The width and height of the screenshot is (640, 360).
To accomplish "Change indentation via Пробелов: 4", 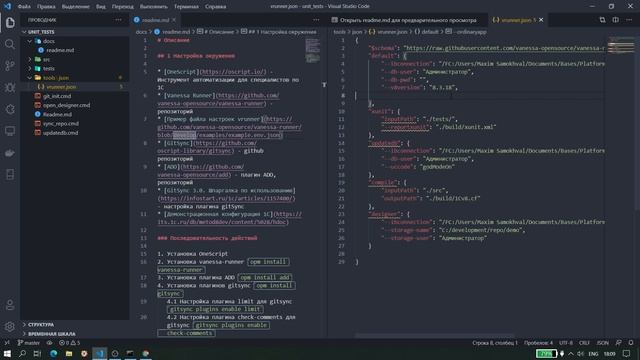I will (538, 343).
